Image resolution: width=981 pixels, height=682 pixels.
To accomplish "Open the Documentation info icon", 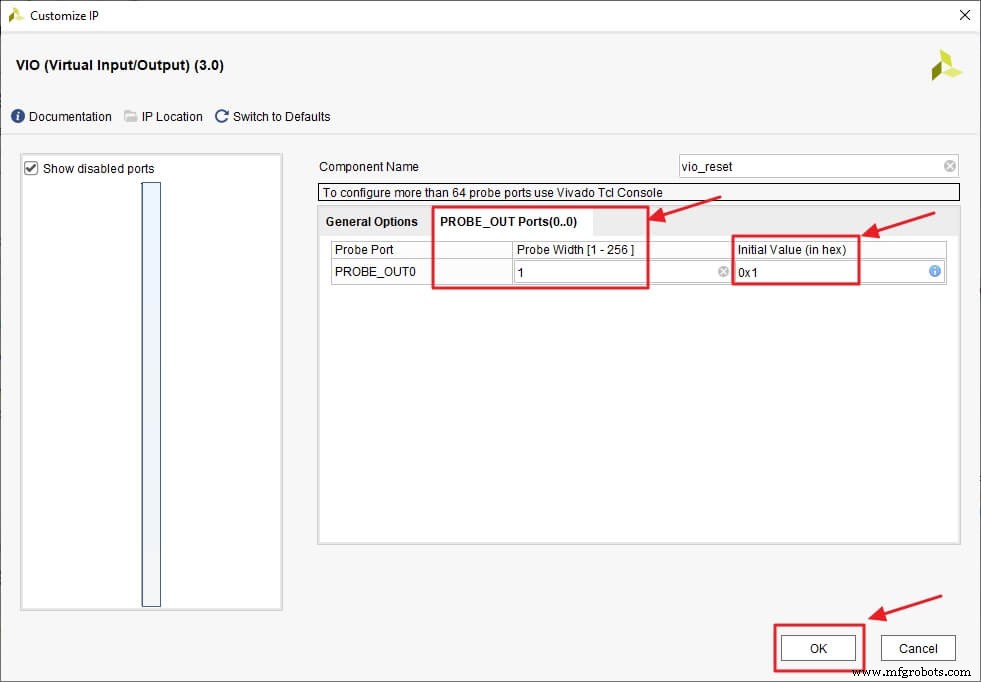I will click(17, 116).
